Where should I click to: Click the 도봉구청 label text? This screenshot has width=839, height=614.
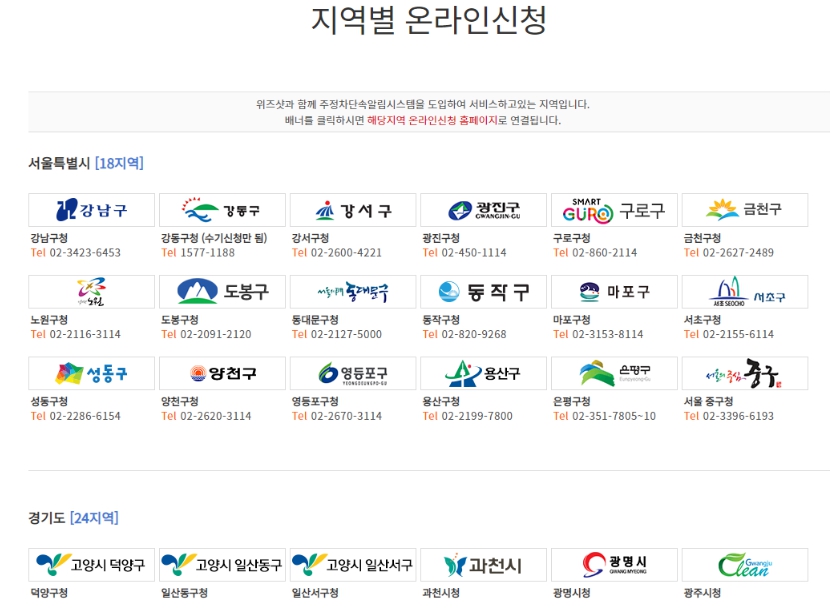[x=180, y=320]
